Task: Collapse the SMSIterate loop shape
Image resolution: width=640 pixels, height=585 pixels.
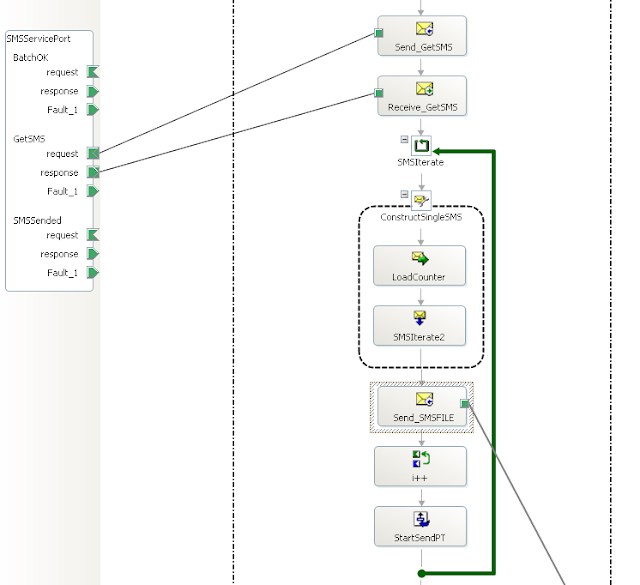Action: pyautogui.click(x=404, y=140)
